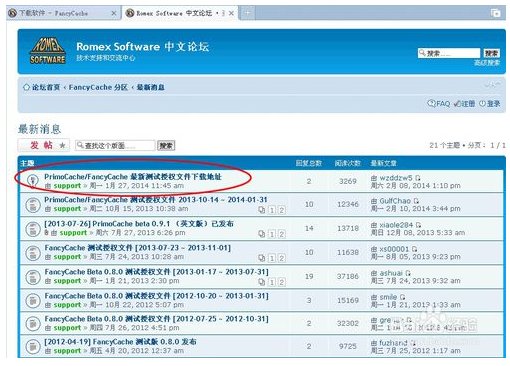Click topic icon of PrimoCache beta 0.9.1 row
This screenshot has width=510, height=366.
(33, 228)
